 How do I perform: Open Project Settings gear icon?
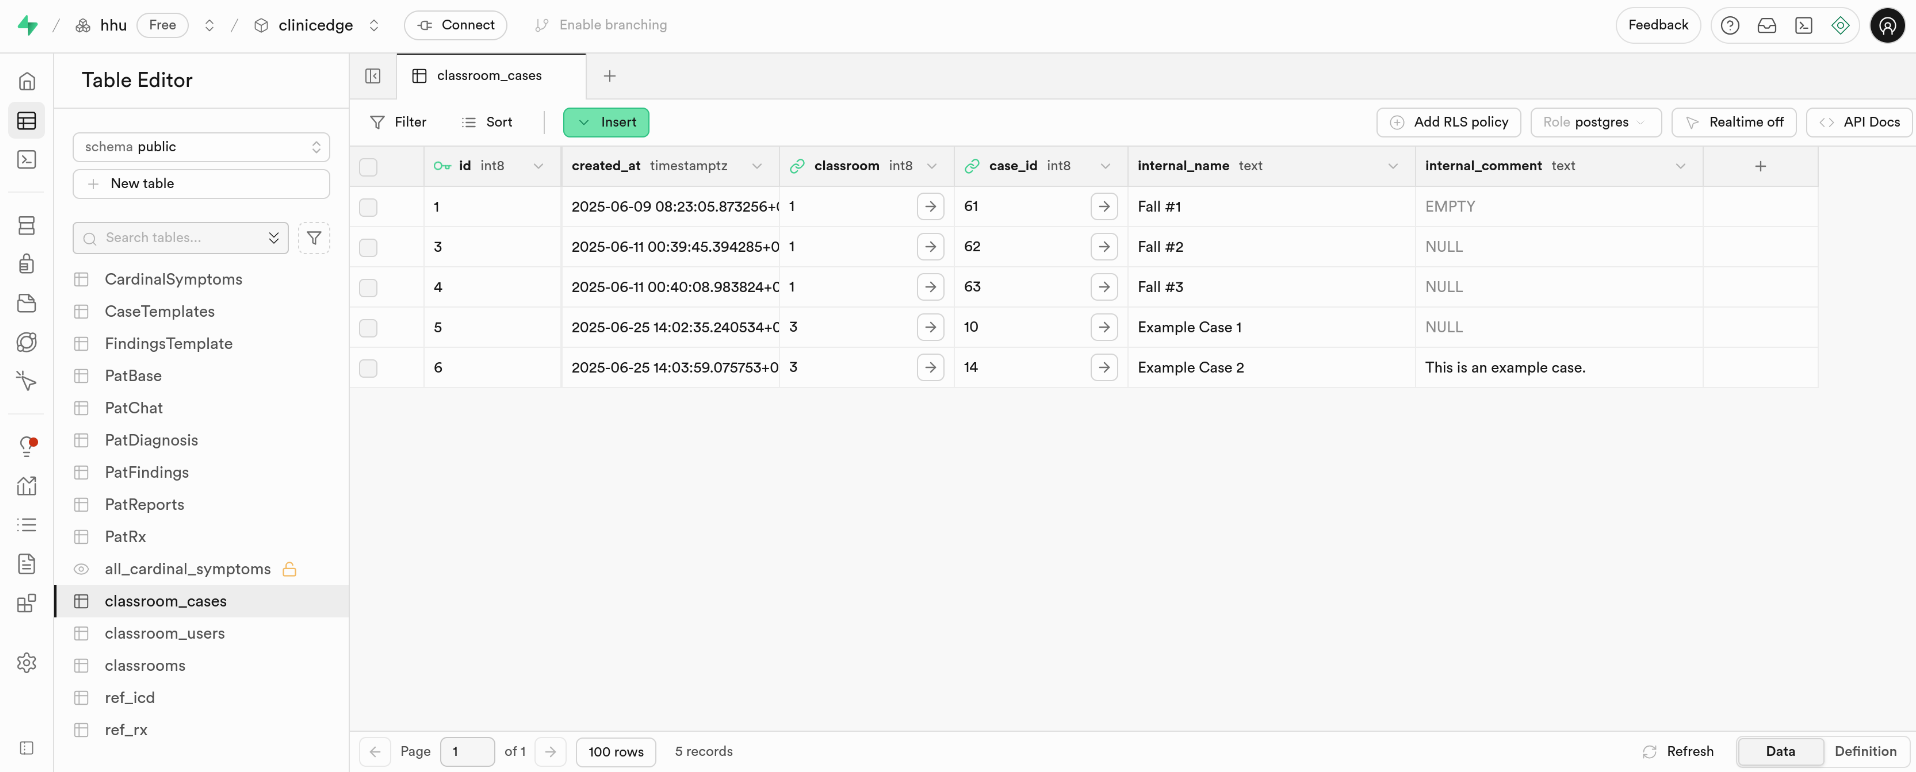tap(27, 663)
